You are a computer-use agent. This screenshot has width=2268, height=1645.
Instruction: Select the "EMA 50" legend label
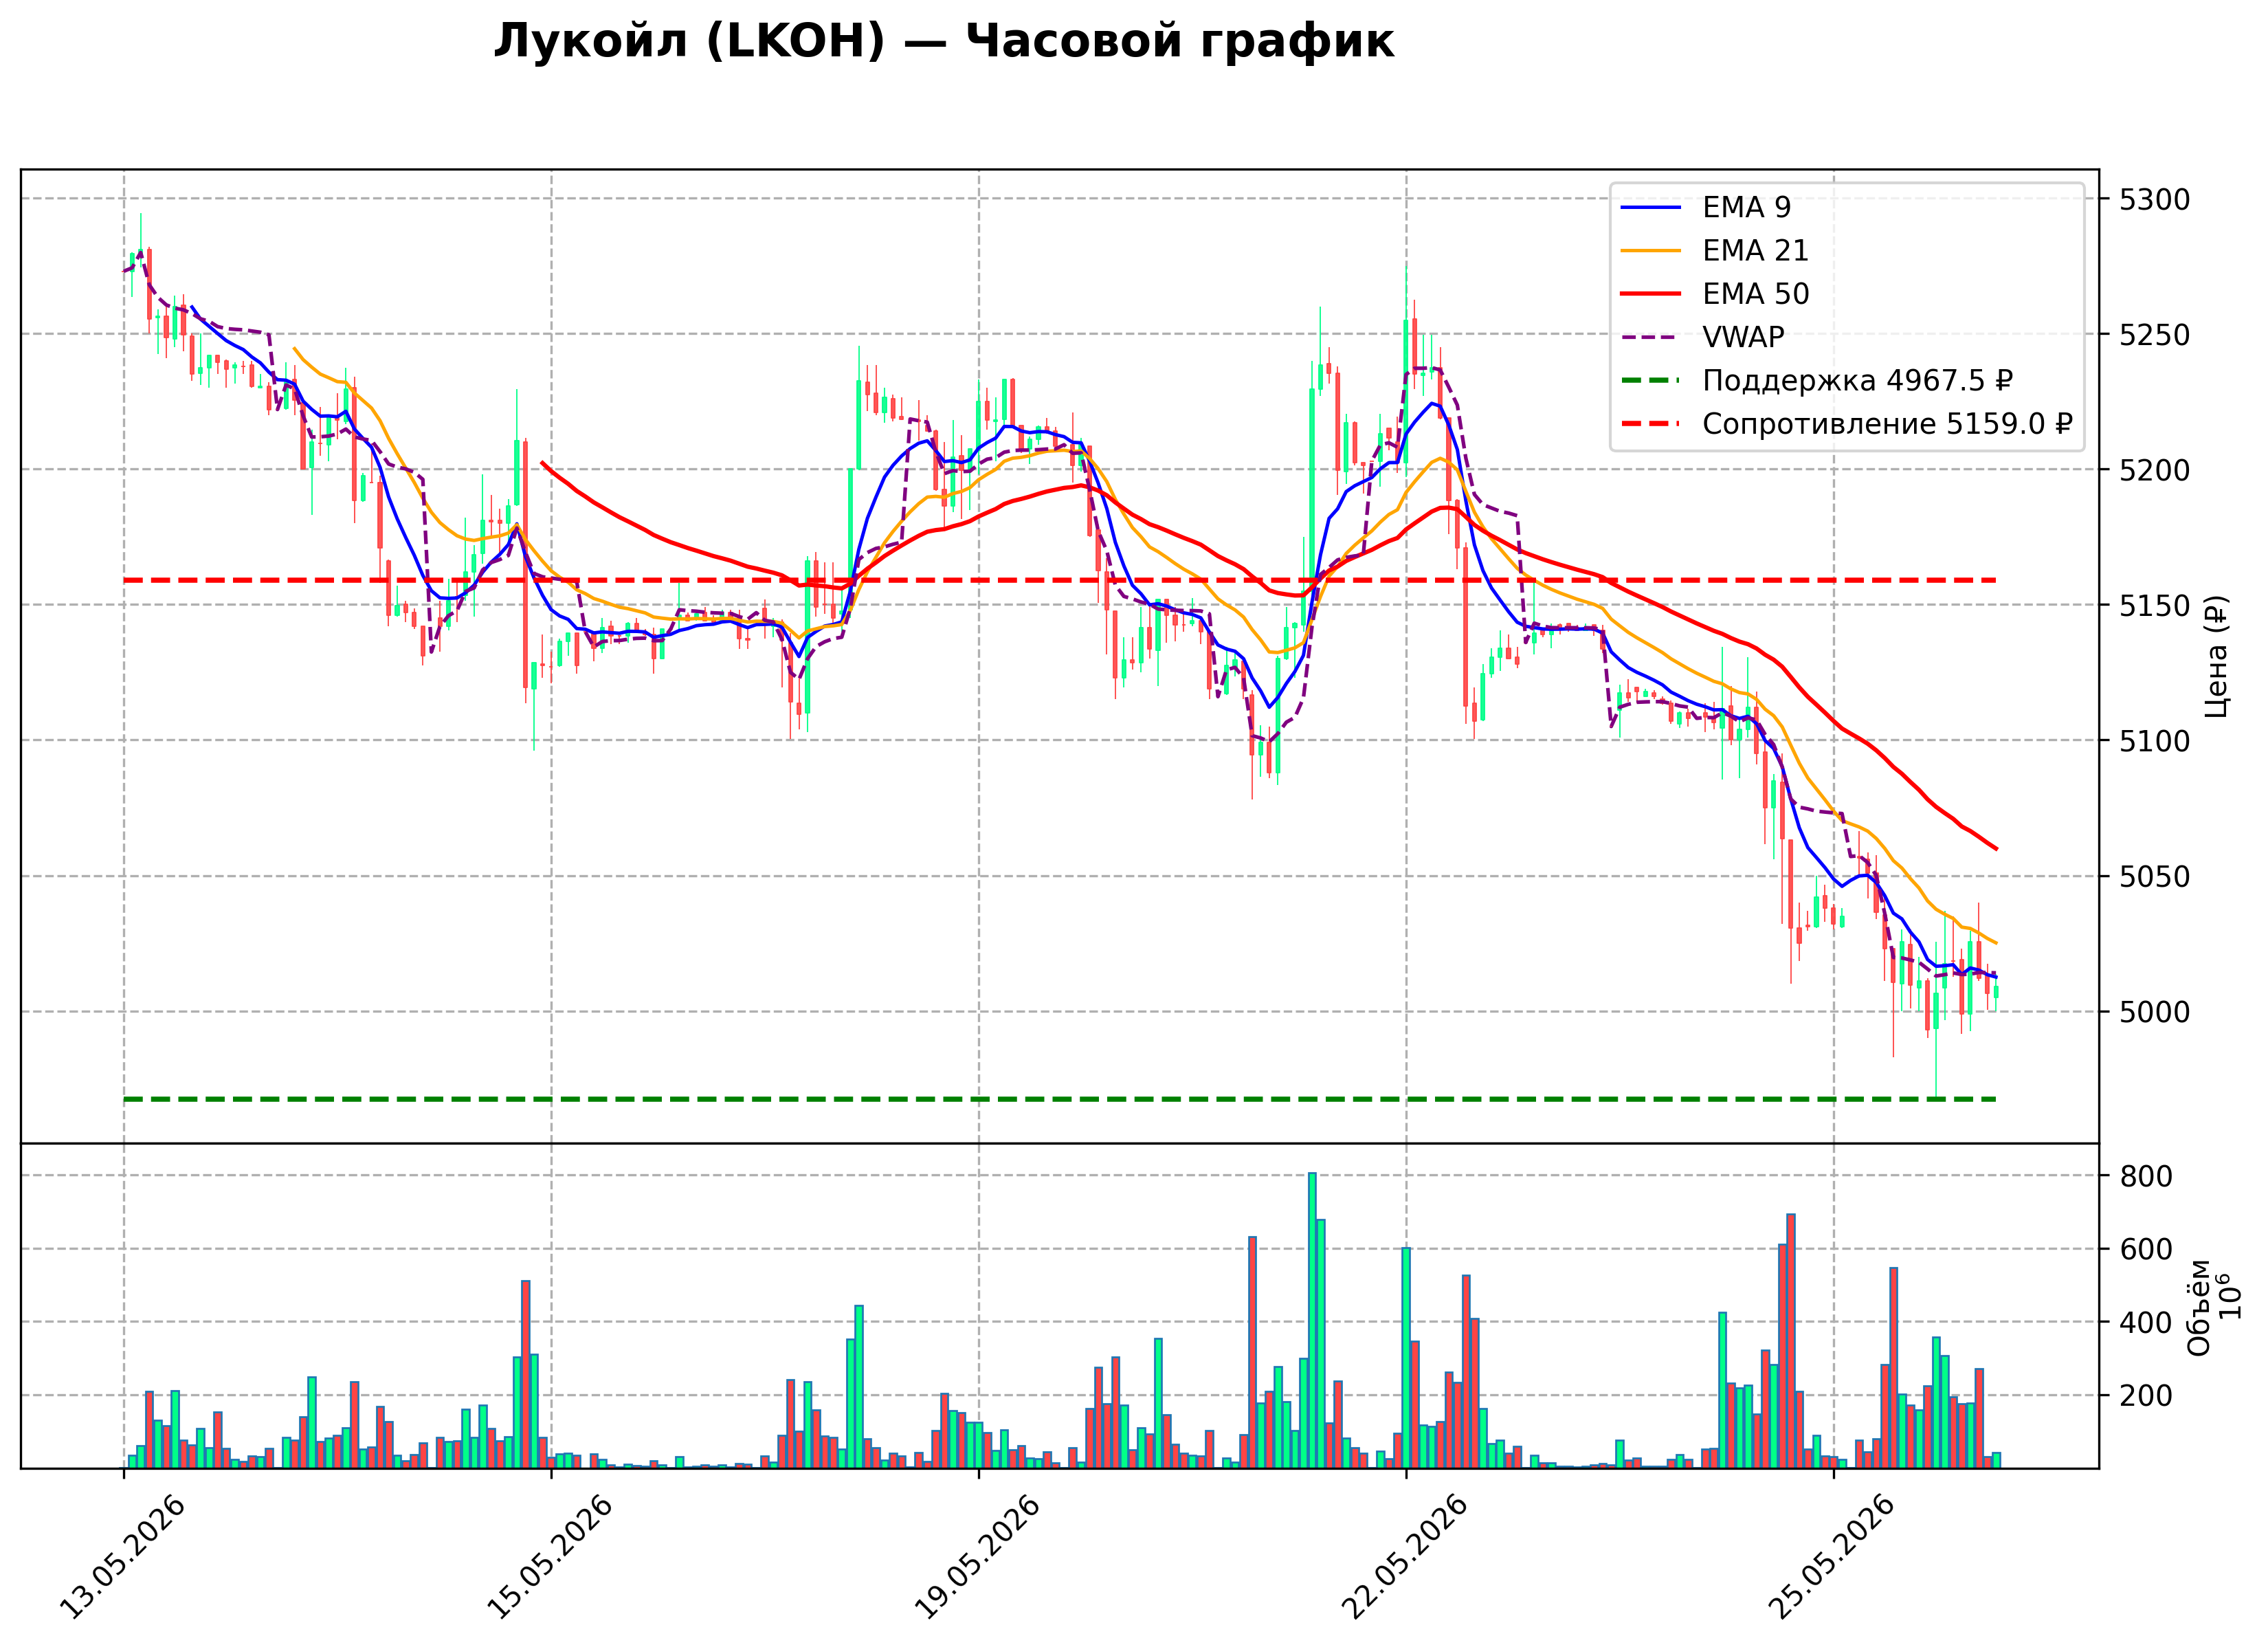(1755, 294)
